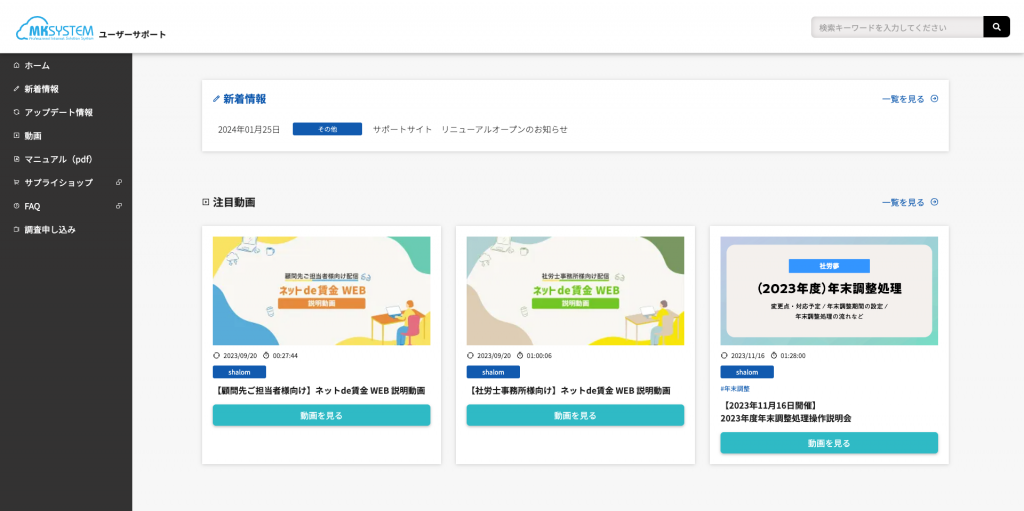The height and width of the screenshot is (511, 1024).
Task: Open 社労士事務所様向け配信 video thumbnail
Action: click(575, 291)
